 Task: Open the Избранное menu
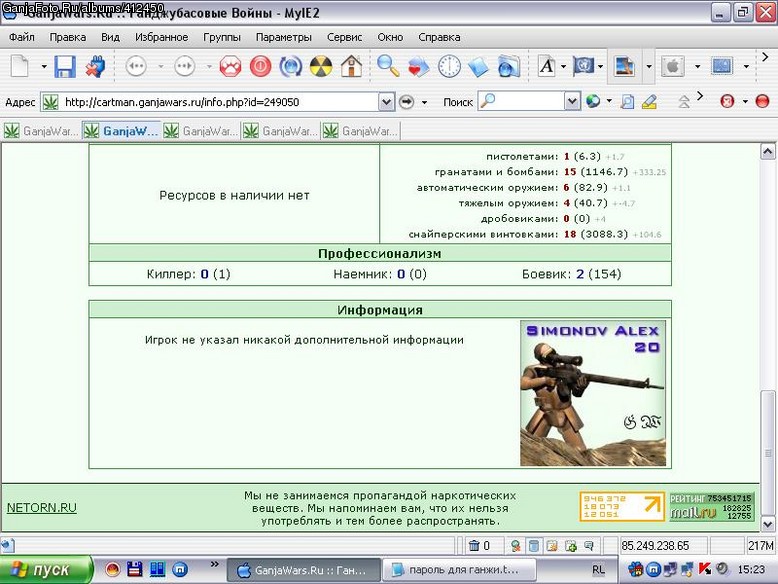[x=161, y=37]
